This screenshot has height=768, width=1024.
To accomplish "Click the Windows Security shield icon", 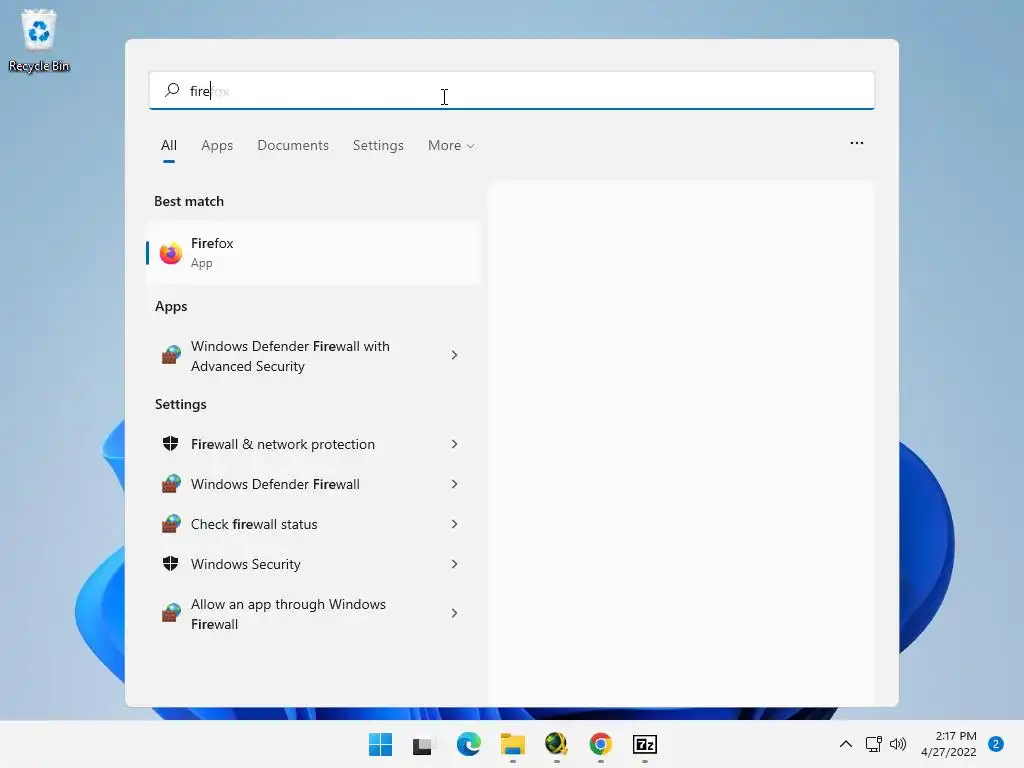I will 170,564.
